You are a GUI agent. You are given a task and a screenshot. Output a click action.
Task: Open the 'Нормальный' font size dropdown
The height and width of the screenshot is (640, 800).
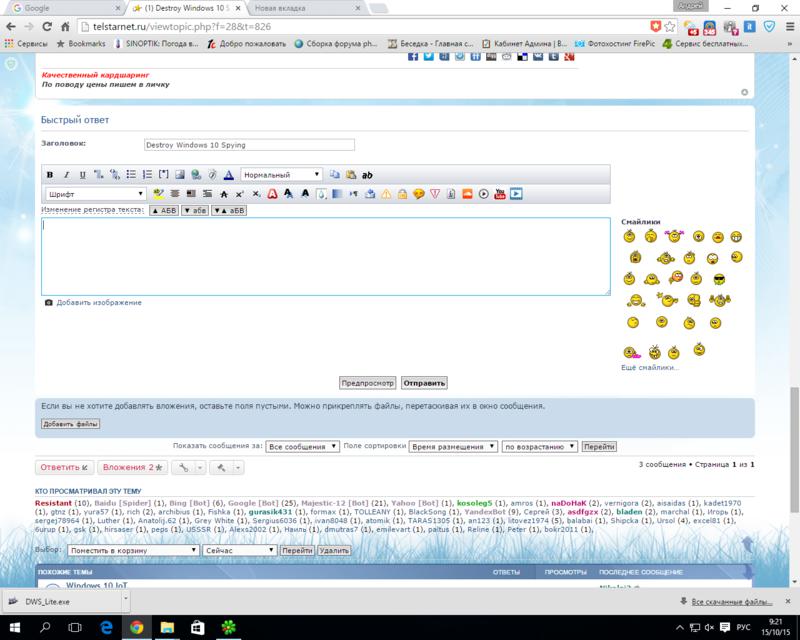pyautogui.click(x=282, y=174)
